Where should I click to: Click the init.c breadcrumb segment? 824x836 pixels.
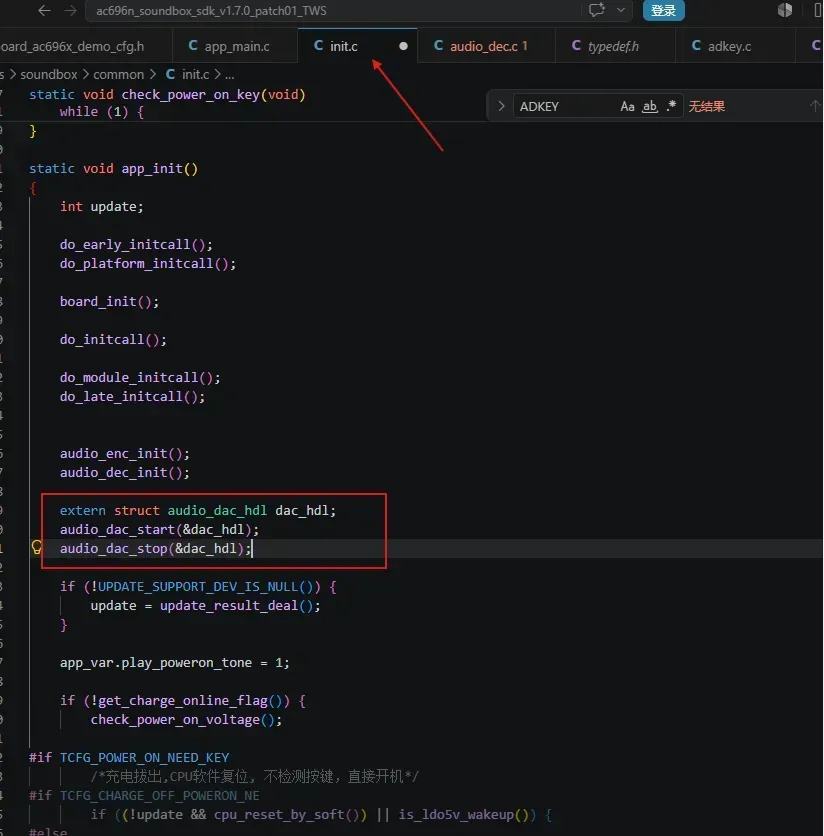pos(188,75)
